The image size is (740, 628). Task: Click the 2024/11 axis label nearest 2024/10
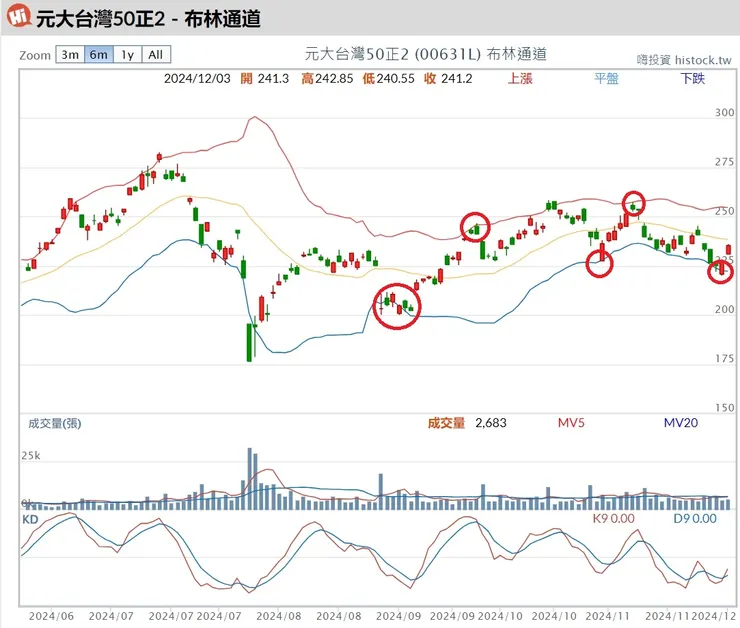click(607, 616)
